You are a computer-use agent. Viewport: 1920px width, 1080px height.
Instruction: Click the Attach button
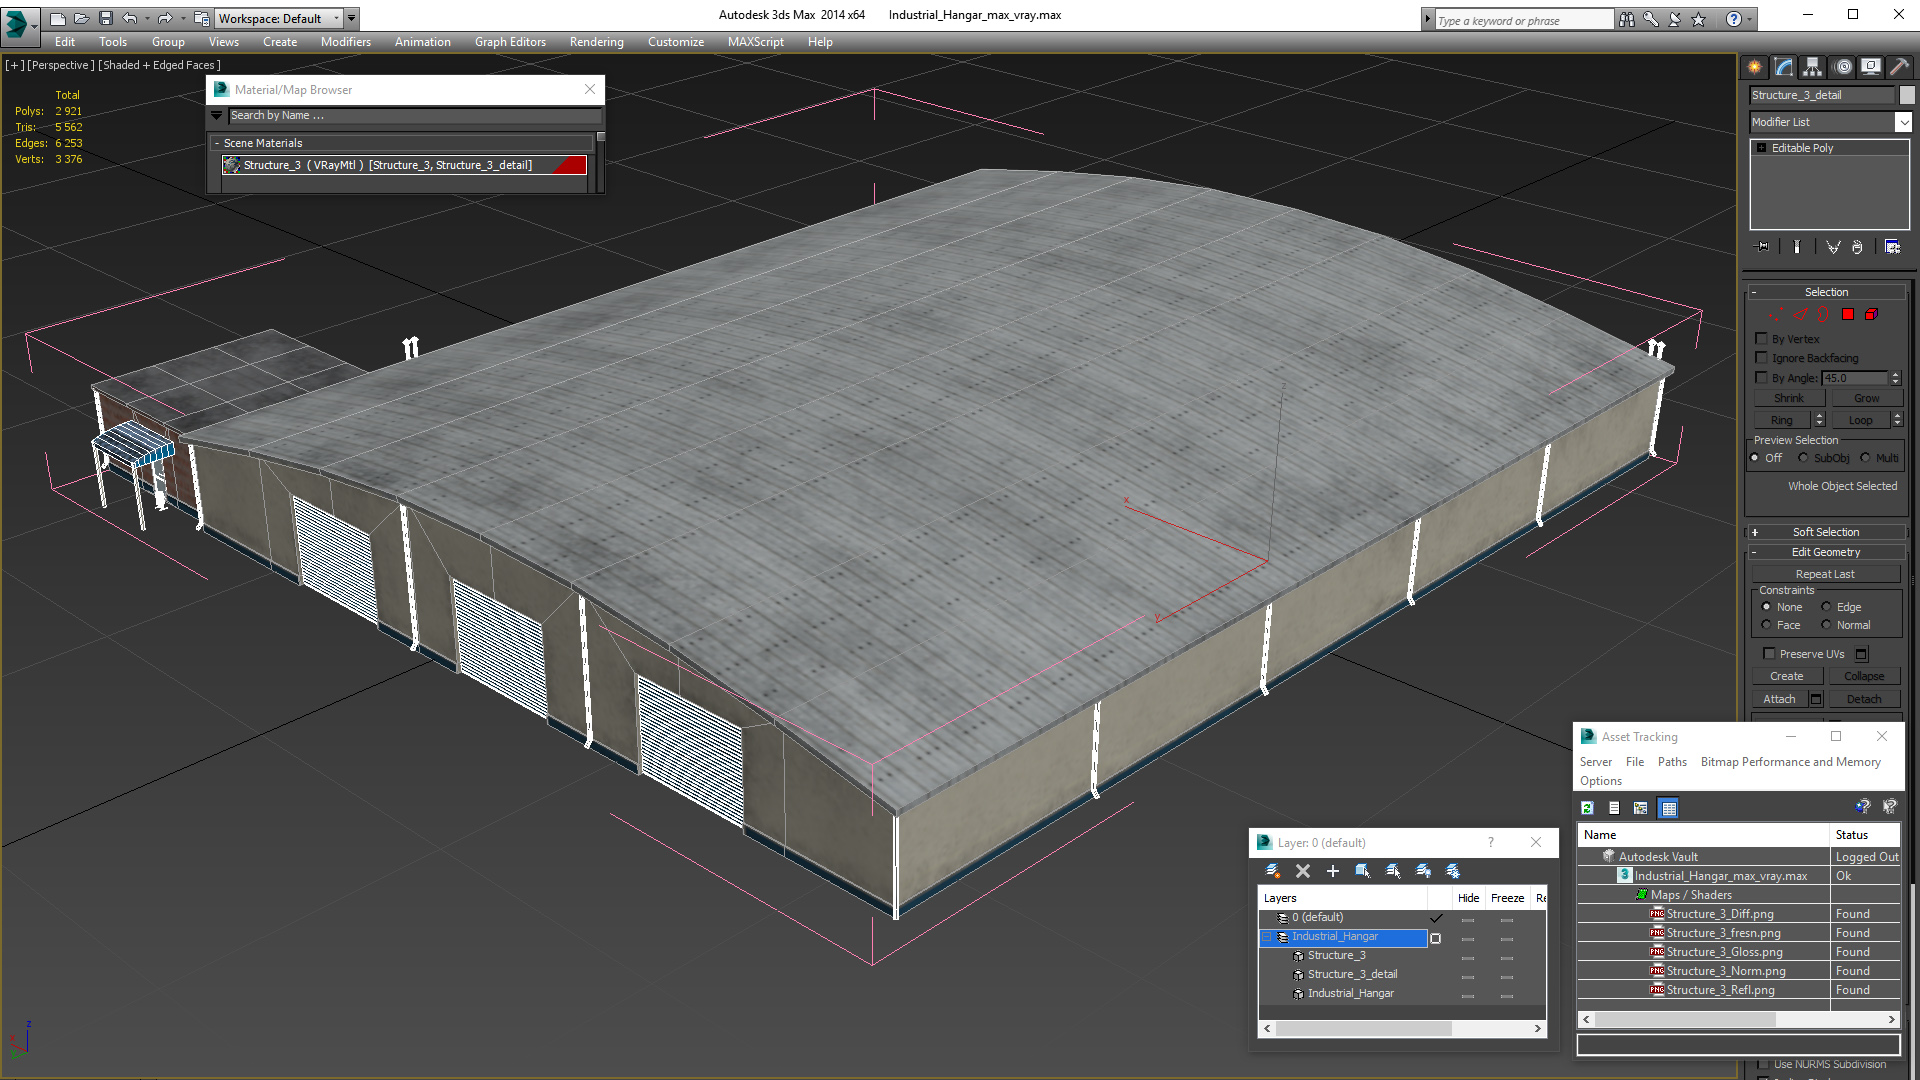(x=1779, y=699)
